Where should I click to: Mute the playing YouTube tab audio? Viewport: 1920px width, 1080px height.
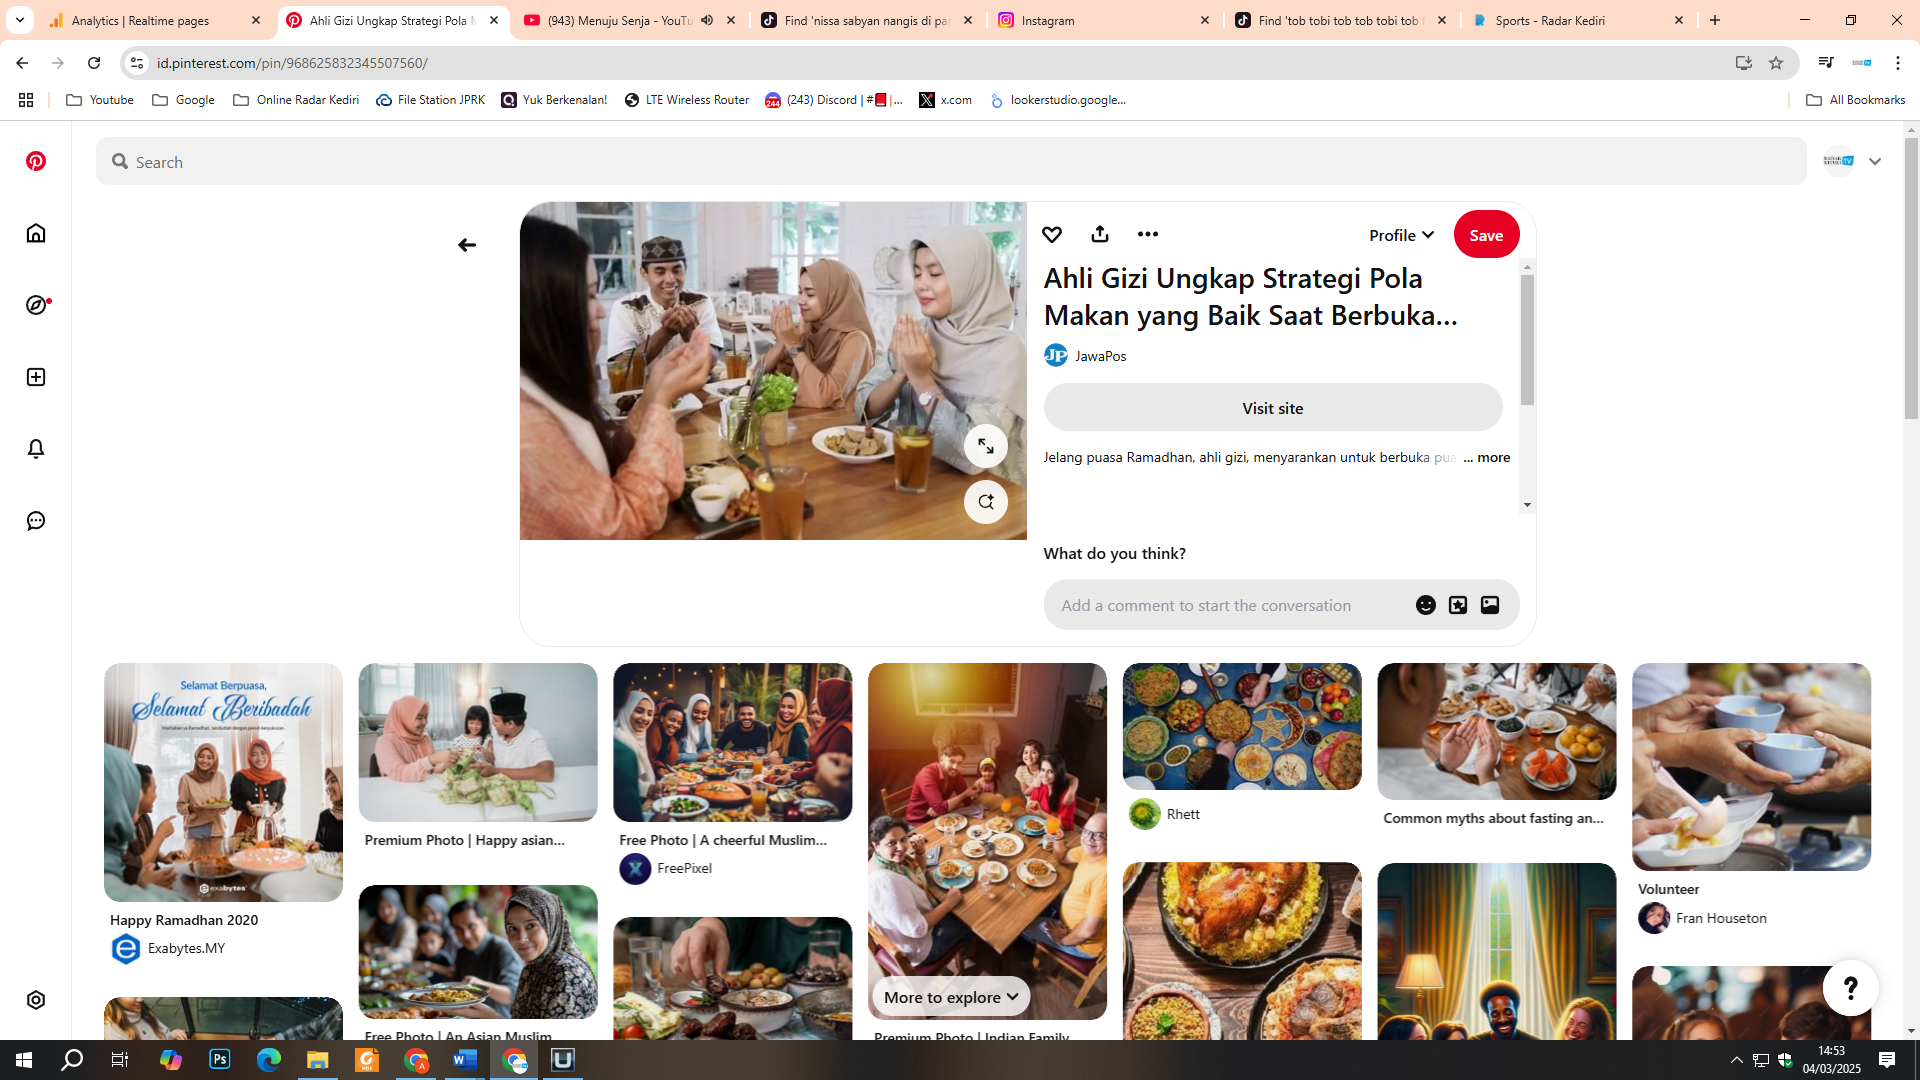pos(707,19)
